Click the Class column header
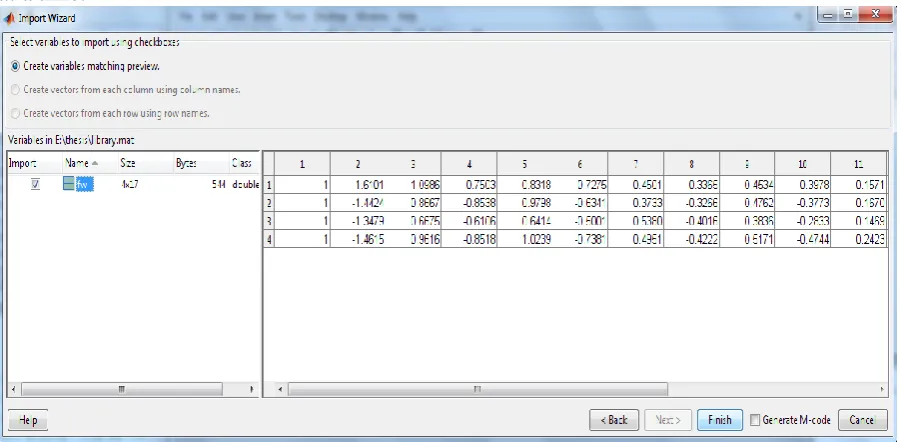The image size is (901, 442). [244, 163]
